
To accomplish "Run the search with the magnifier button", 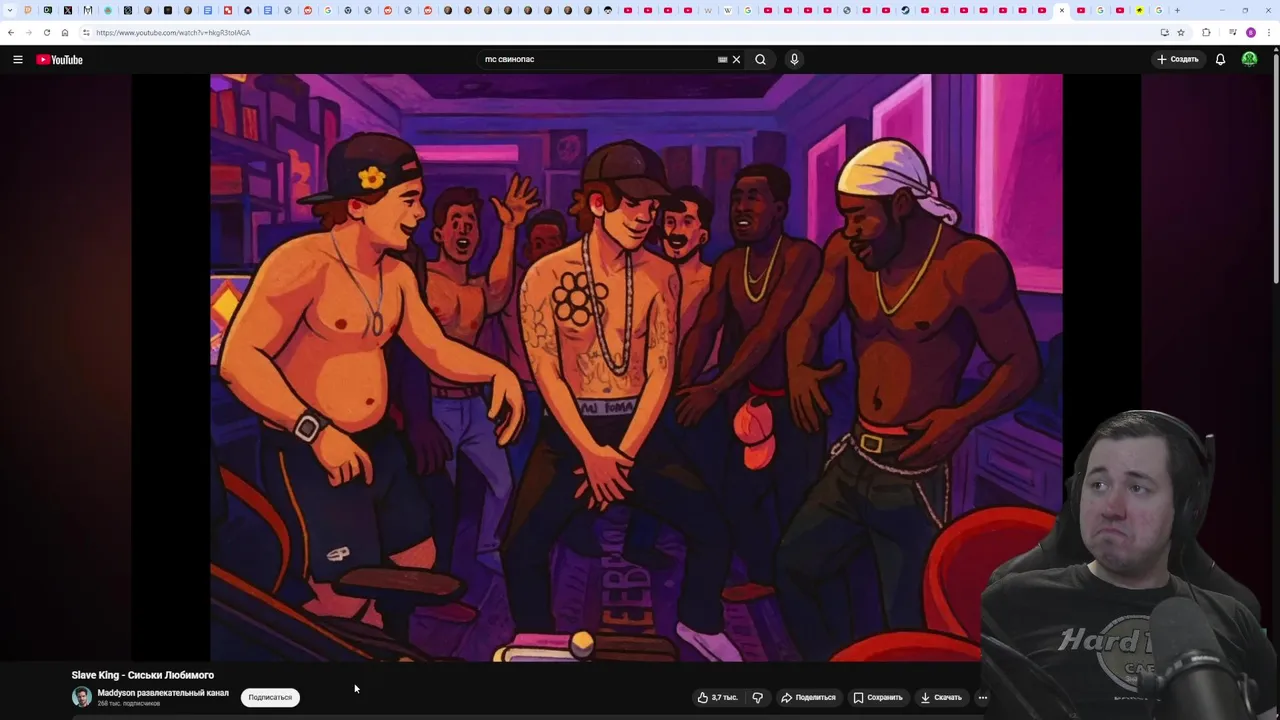I will click(760, 59).
